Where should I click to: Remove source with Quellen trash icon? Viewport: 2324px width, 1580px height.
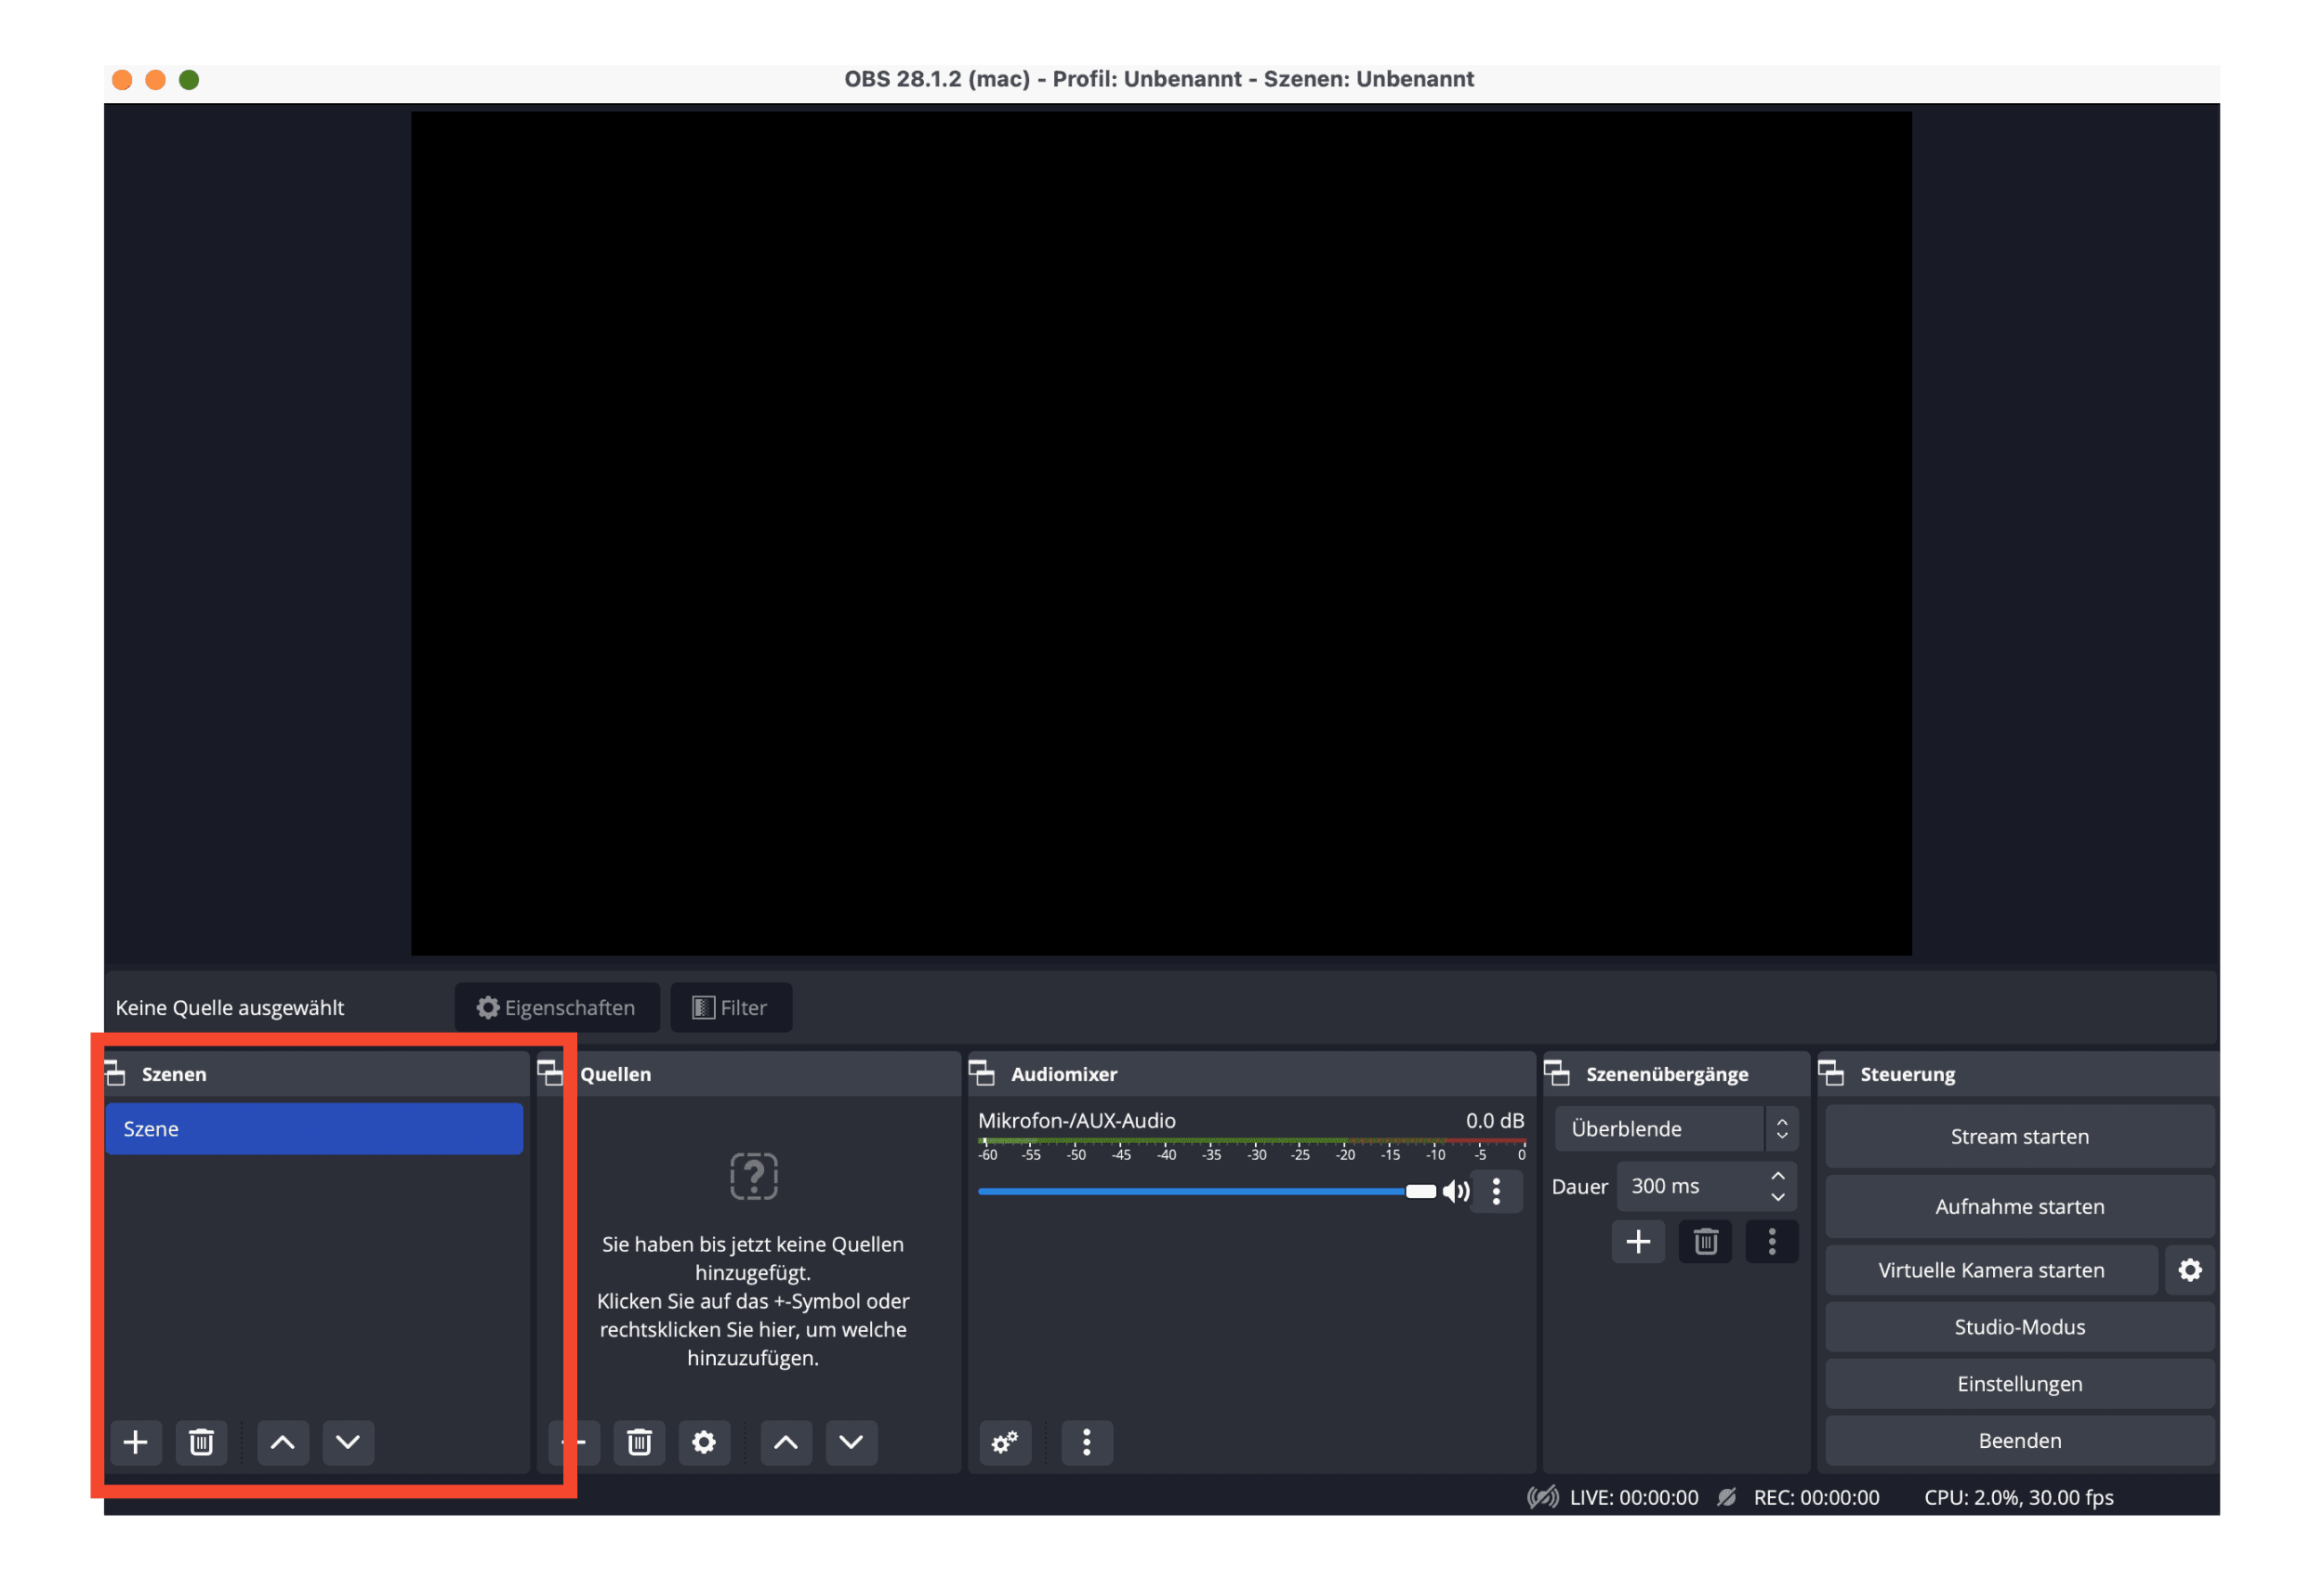(639, 1442)
